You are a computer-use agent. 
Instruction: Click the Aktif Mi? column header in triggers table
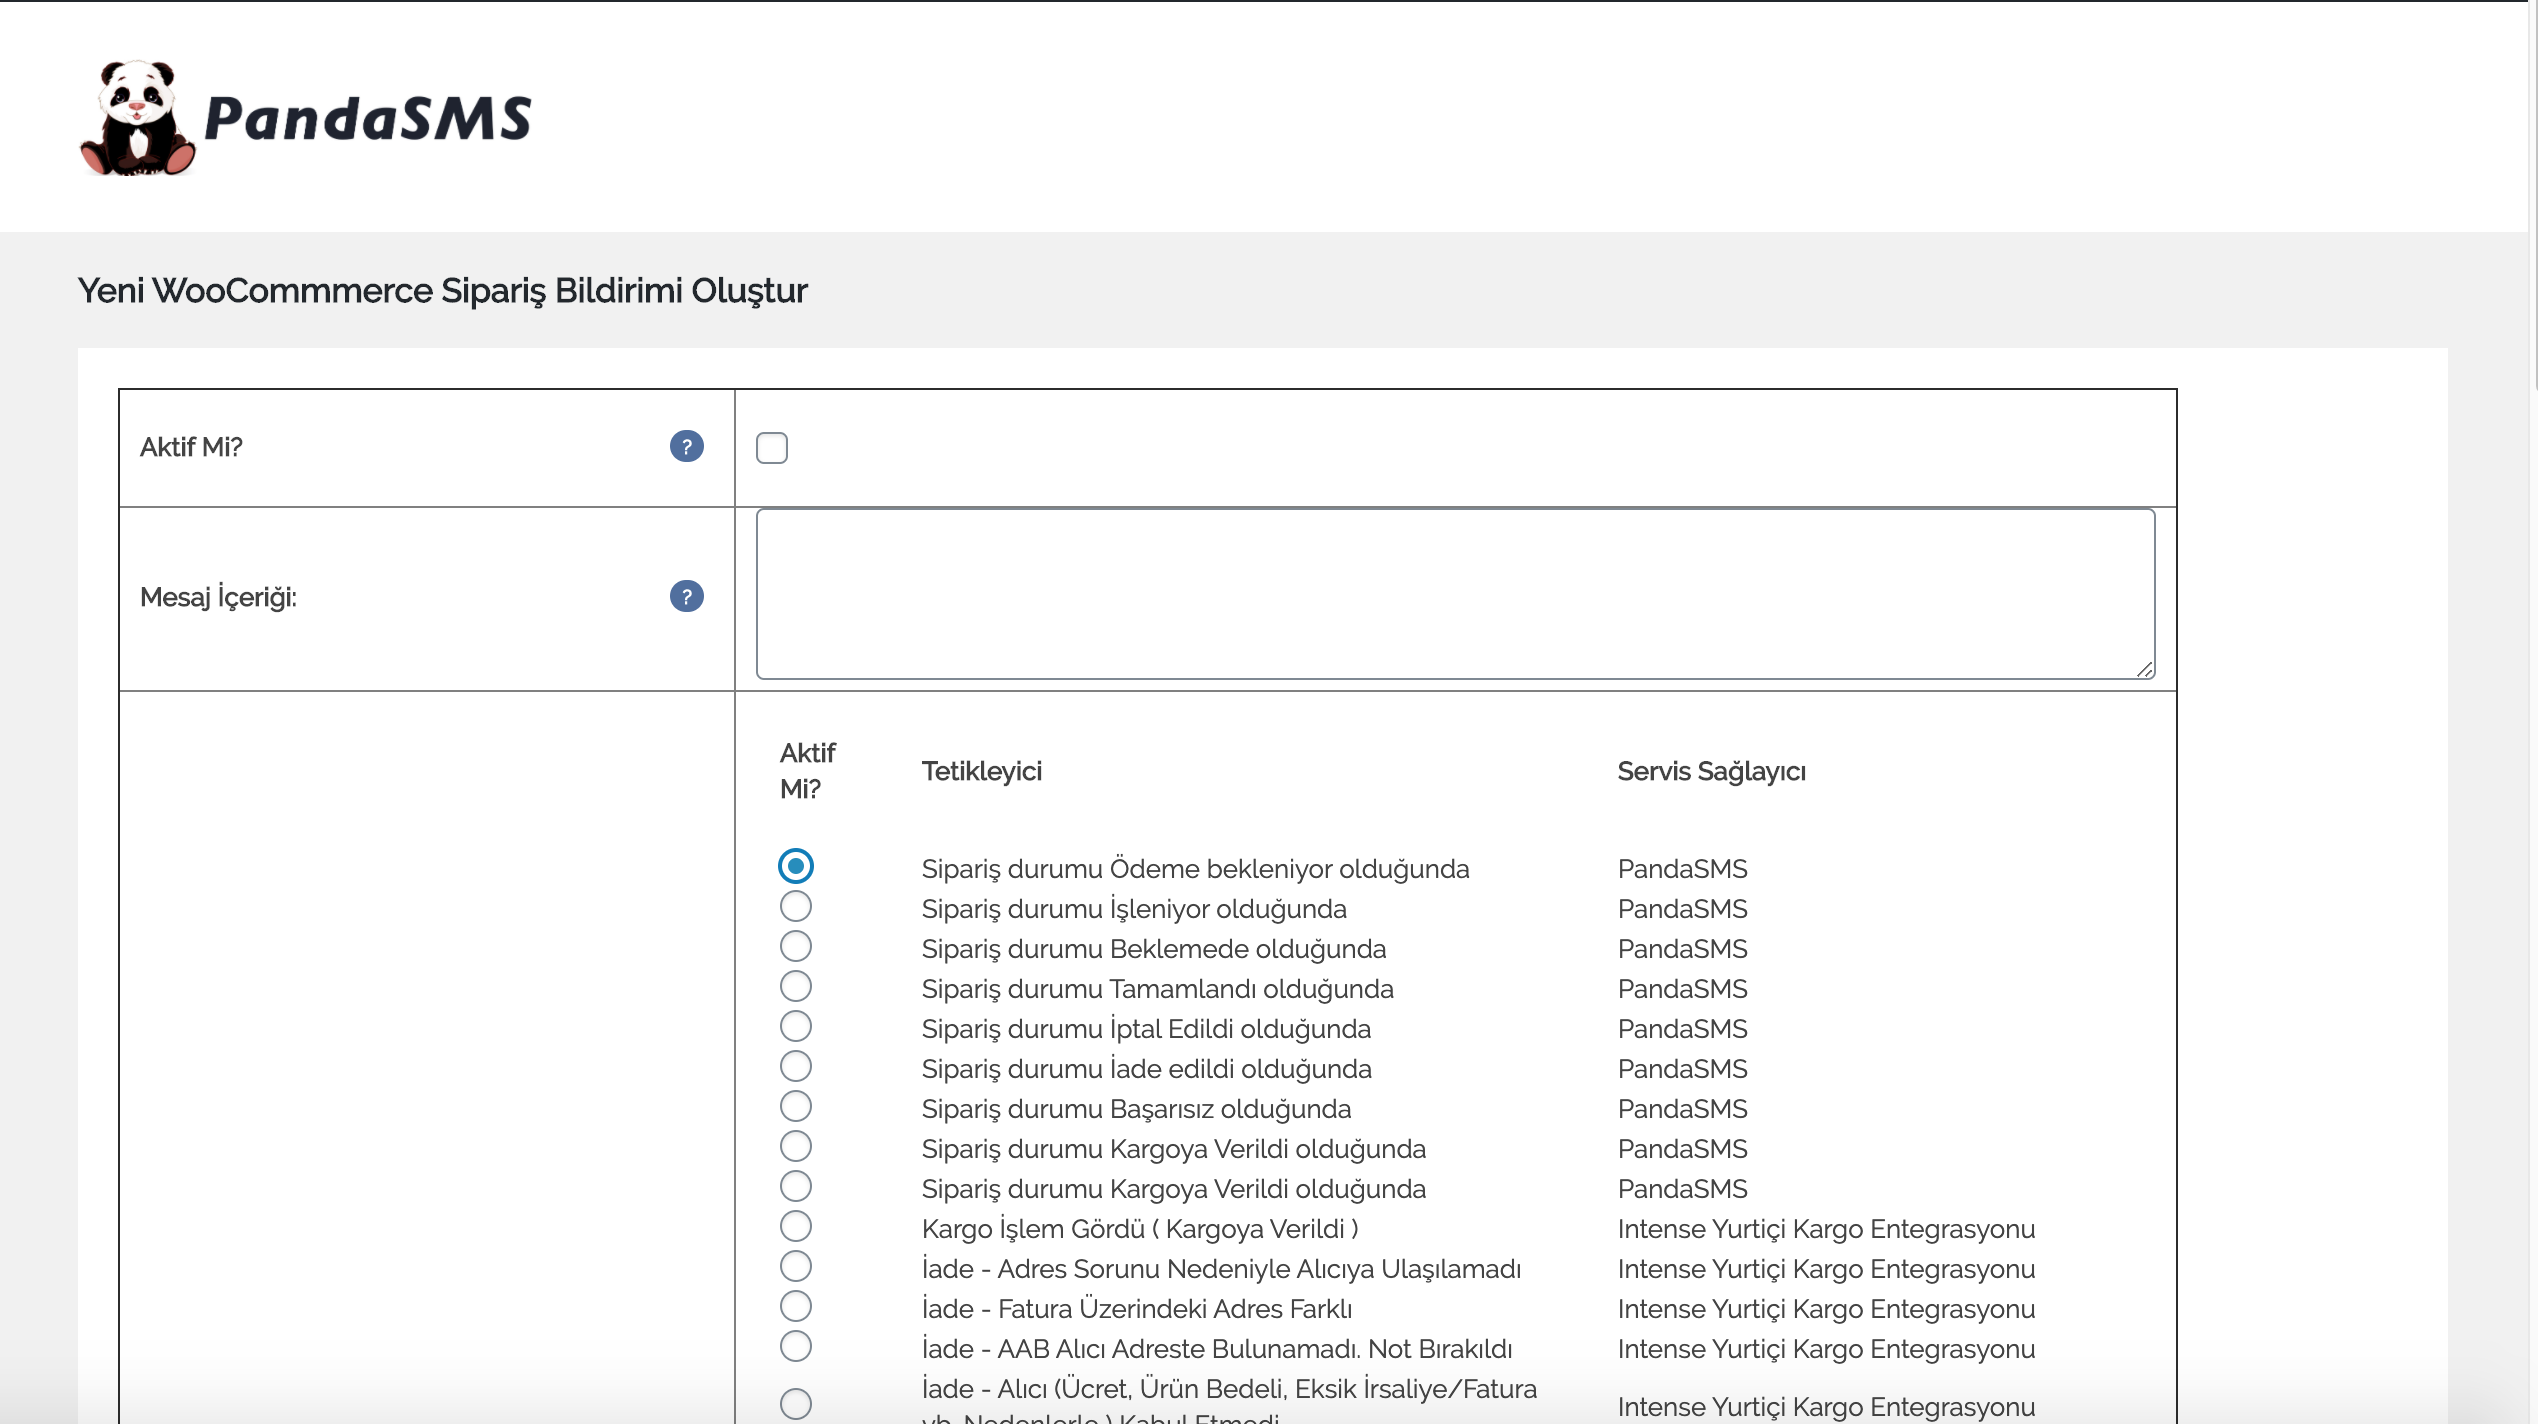tap(807, 771)
